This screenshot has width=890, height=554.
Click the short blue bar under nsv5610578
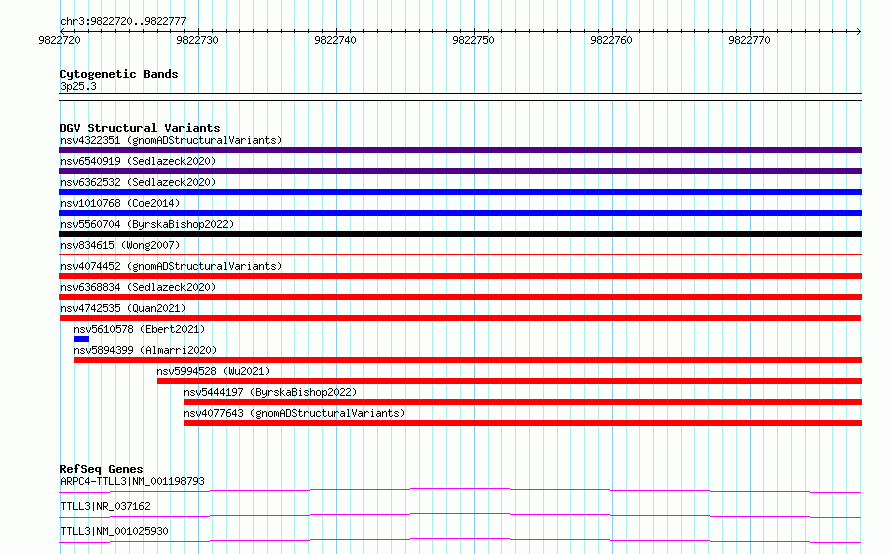81,339
